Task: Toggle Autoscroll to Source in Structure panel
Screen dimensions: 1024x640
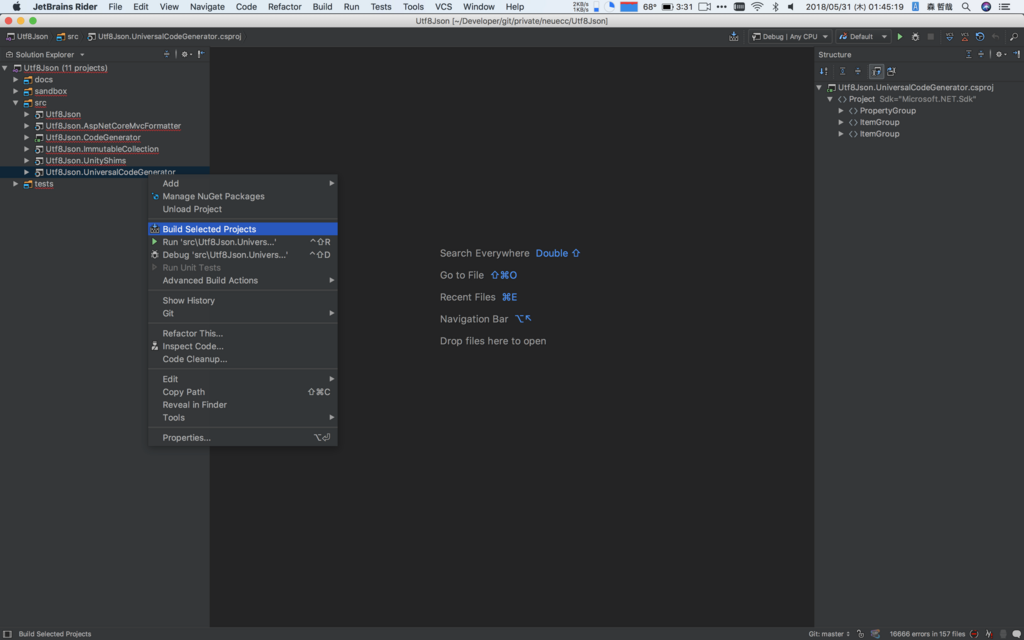Action: pyautogui.click(x=876, y=71)
